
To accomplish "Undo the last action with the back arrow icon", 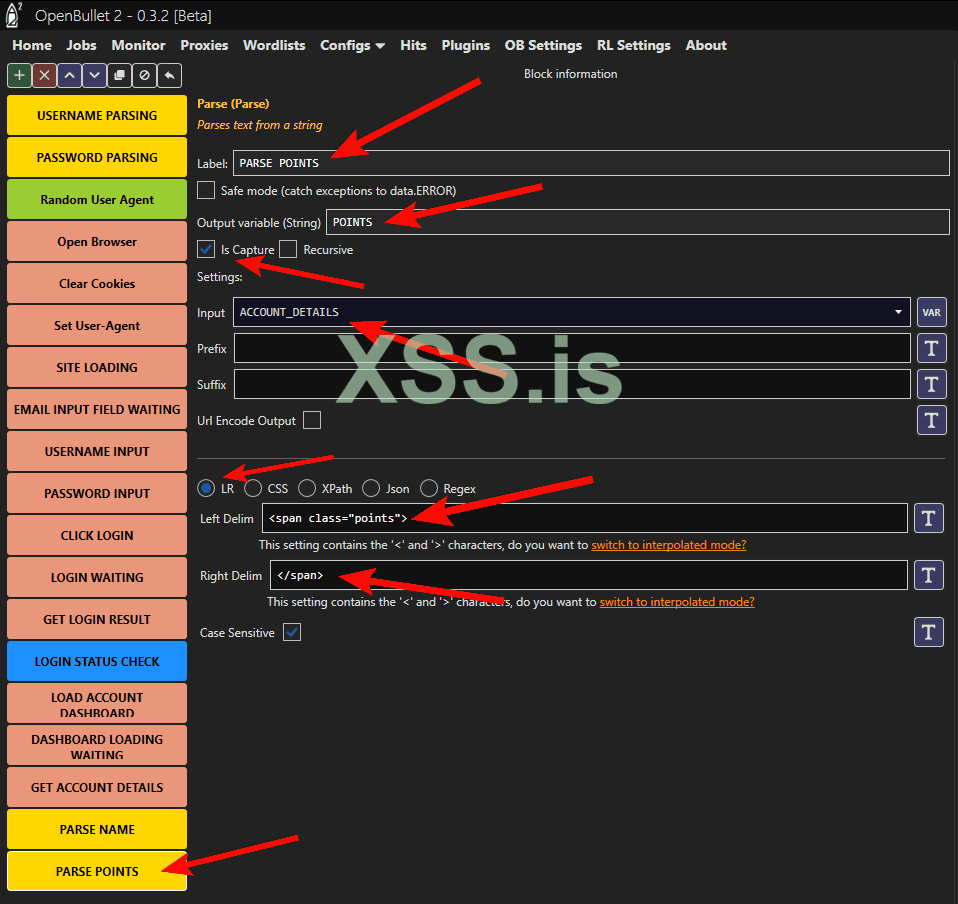I will (169, 76).
